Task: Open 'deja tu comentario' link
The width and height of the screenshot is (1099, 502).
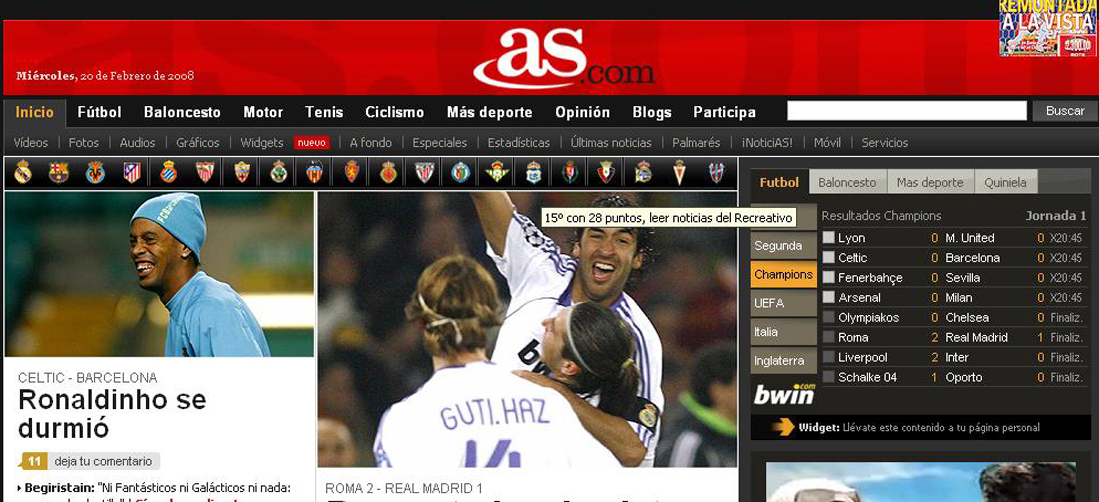Action: point(103,461)
